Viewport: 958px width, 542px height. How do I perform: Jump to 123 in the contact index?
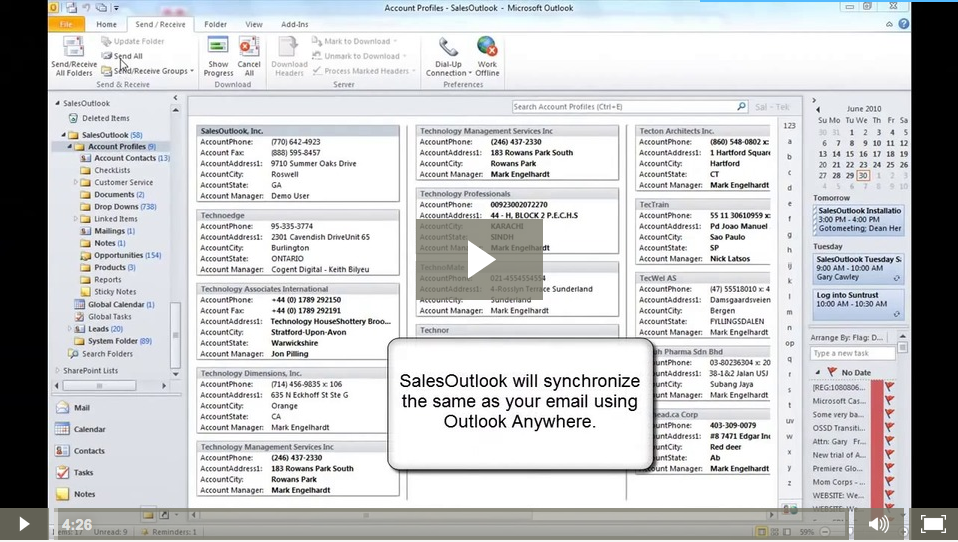click(789, 126)
